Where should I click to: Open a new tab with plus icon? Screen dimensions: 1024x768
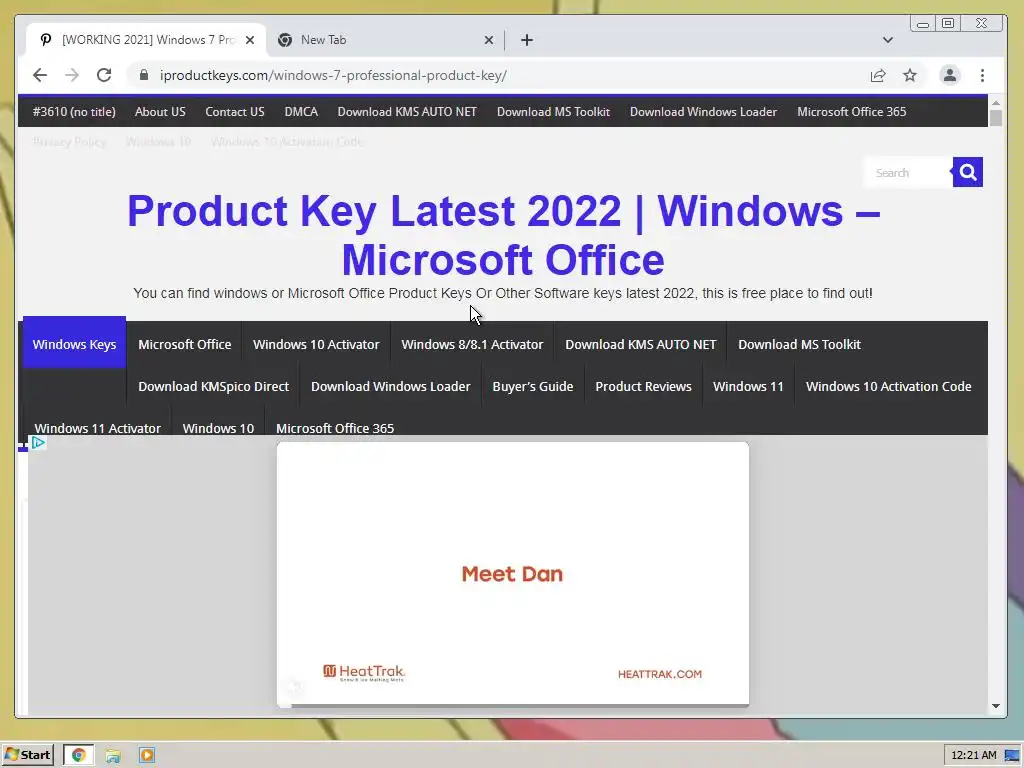click(x=527, y=40)
